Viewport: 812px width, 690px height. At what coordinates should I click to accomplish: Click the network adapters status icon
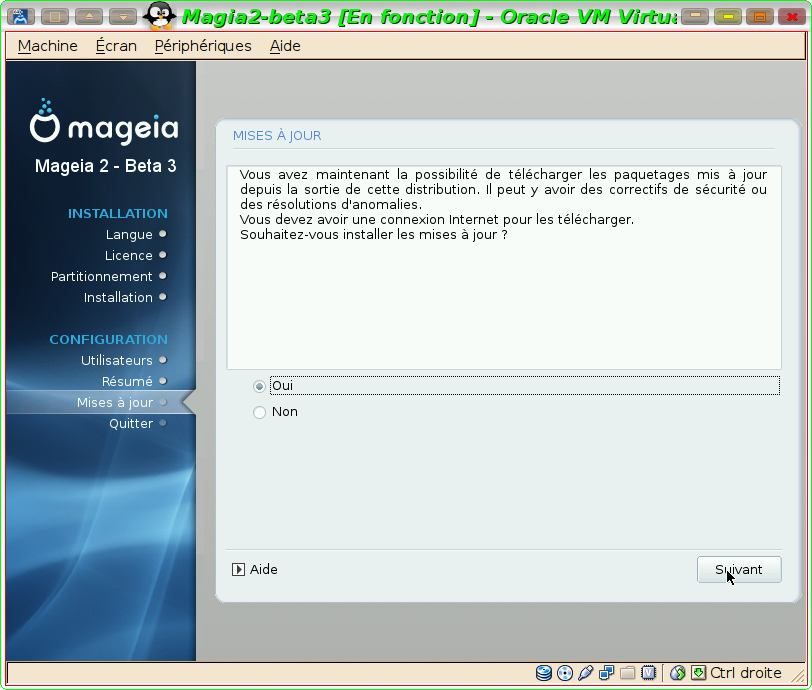click(x=606, y=673)
